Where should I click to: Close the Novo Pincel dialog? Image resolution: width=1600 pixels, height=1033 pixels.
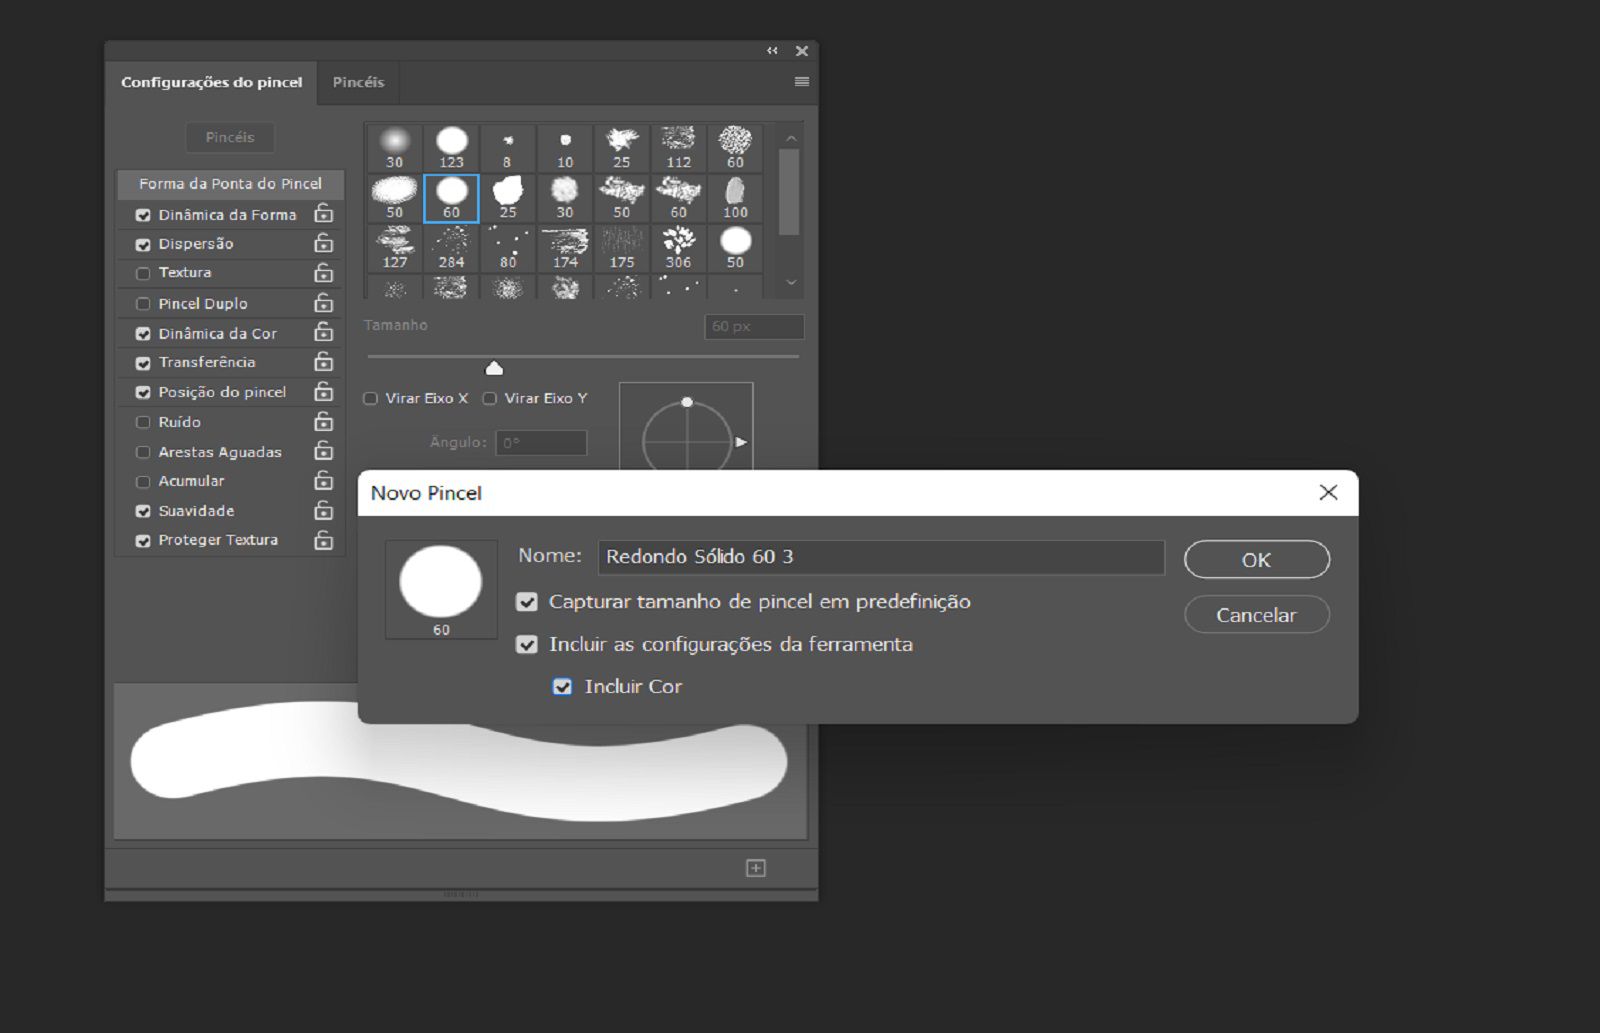pos(1328,492)
